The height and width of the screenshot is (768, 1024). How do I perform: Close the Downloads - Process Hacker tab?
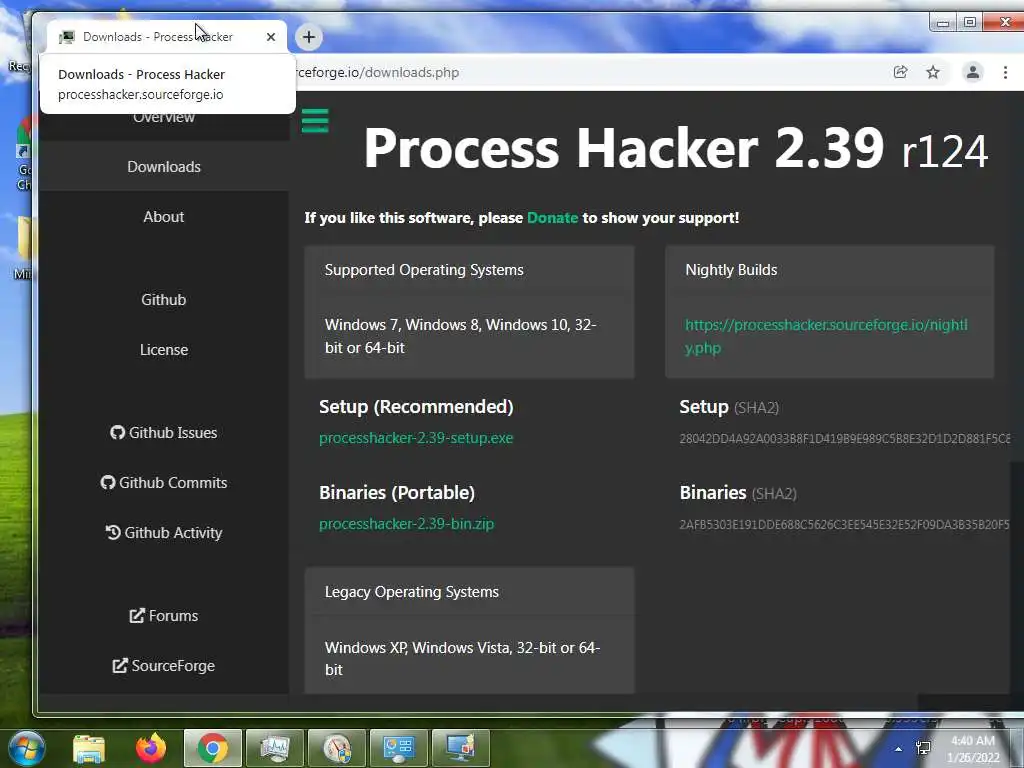[x=271, y=37]
